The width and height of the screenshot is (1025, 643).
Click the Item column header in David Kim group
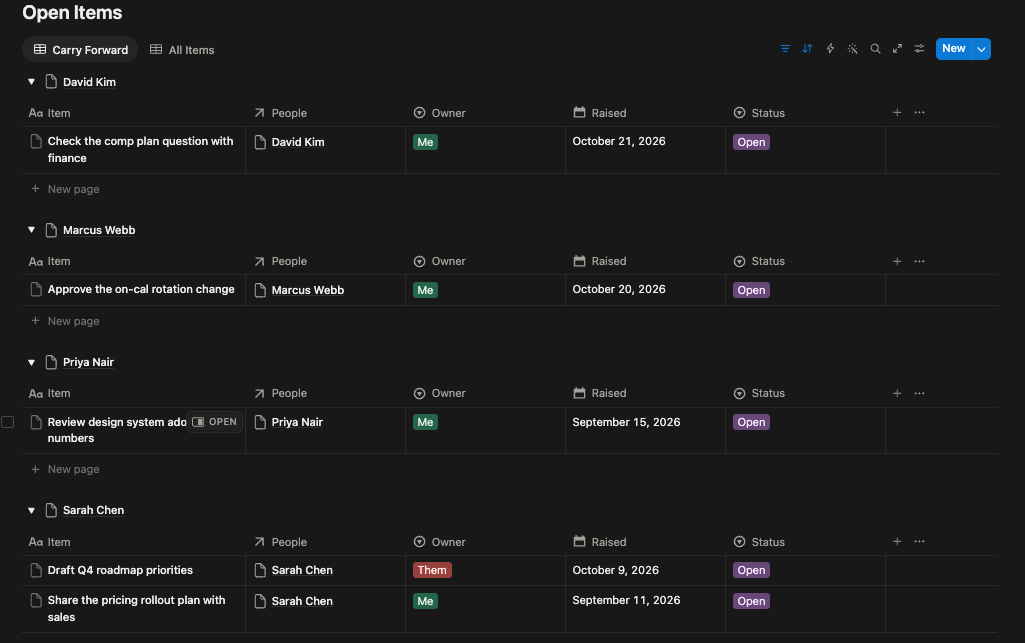(x=50, y=113)
